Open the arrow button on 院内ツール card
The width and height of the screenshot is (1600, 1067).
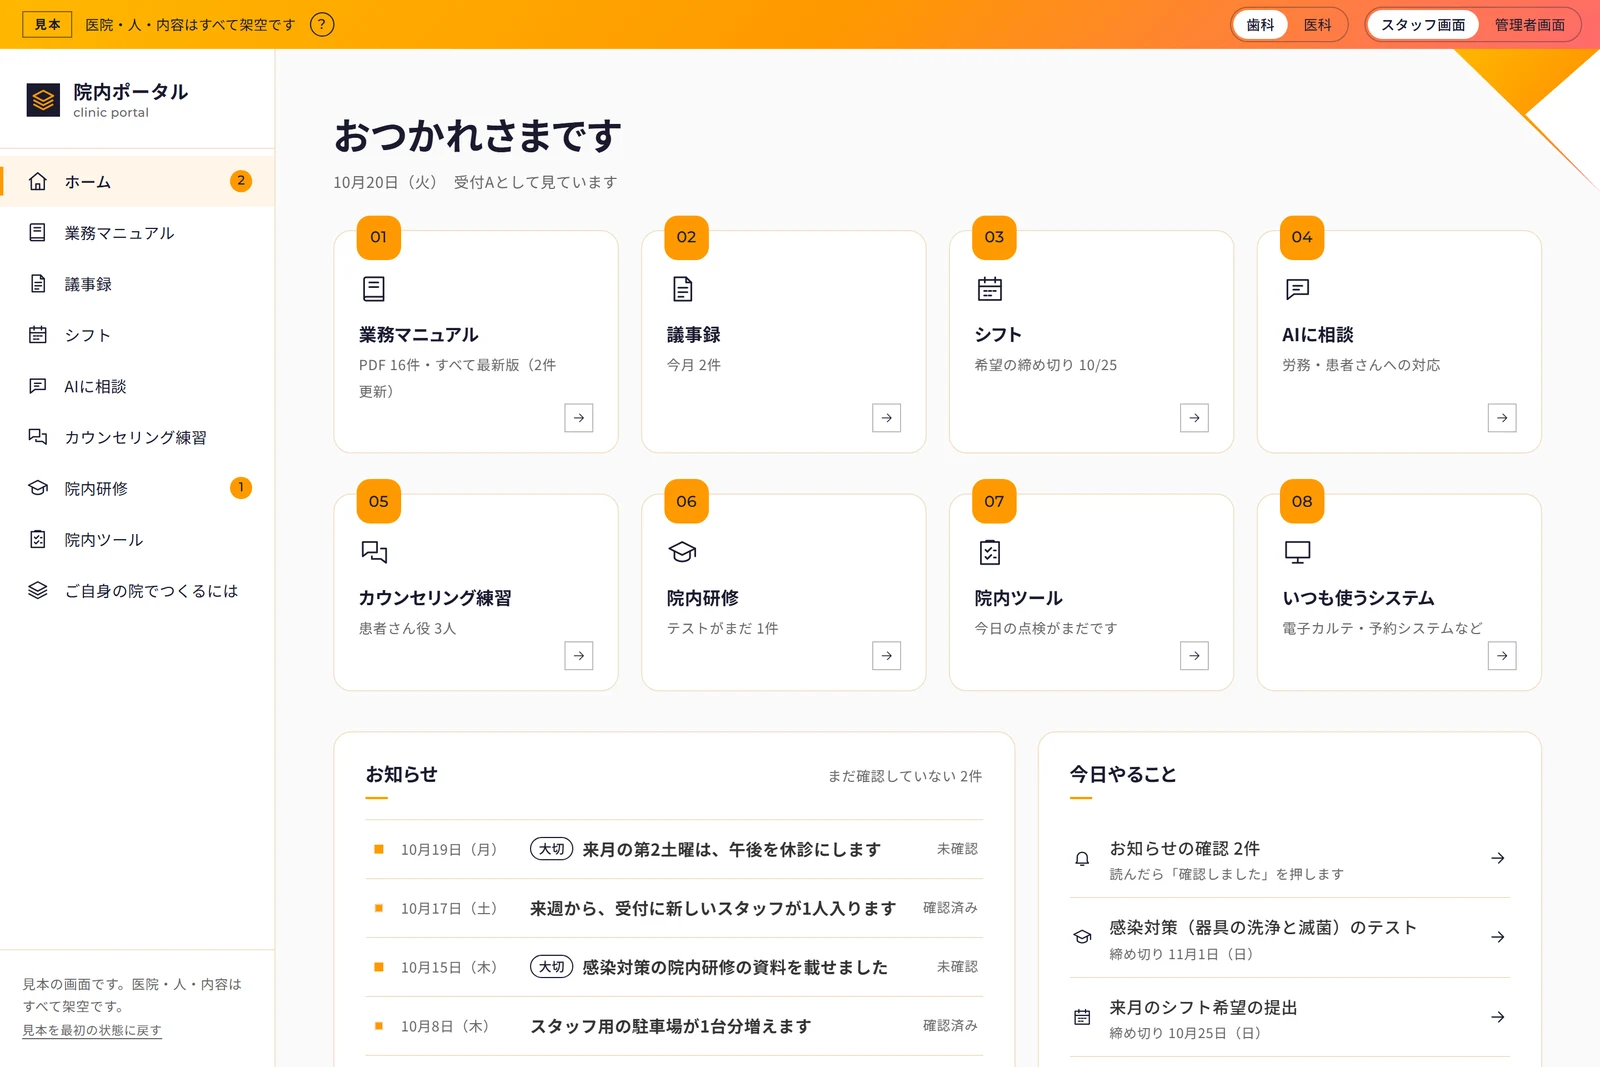click(1195, 656)
